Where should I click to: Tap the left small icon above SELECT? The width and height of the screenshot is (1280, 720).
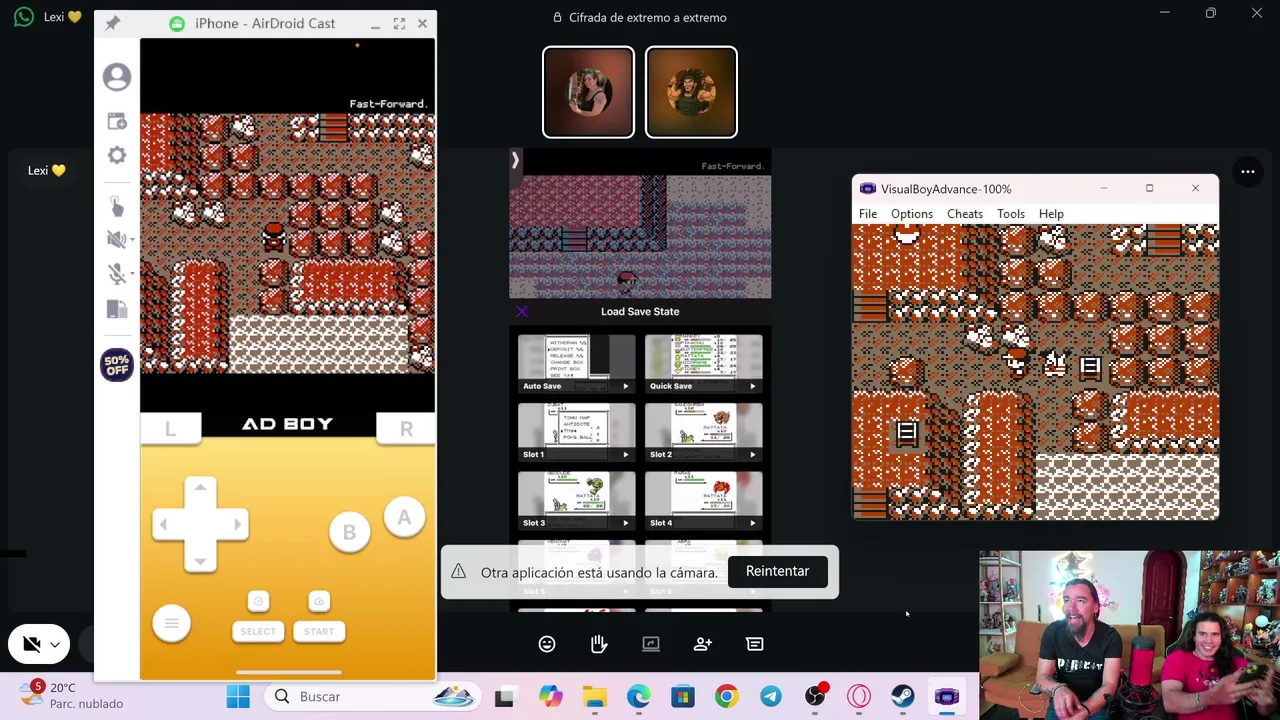pyautogui.click(x=258, y=601)
